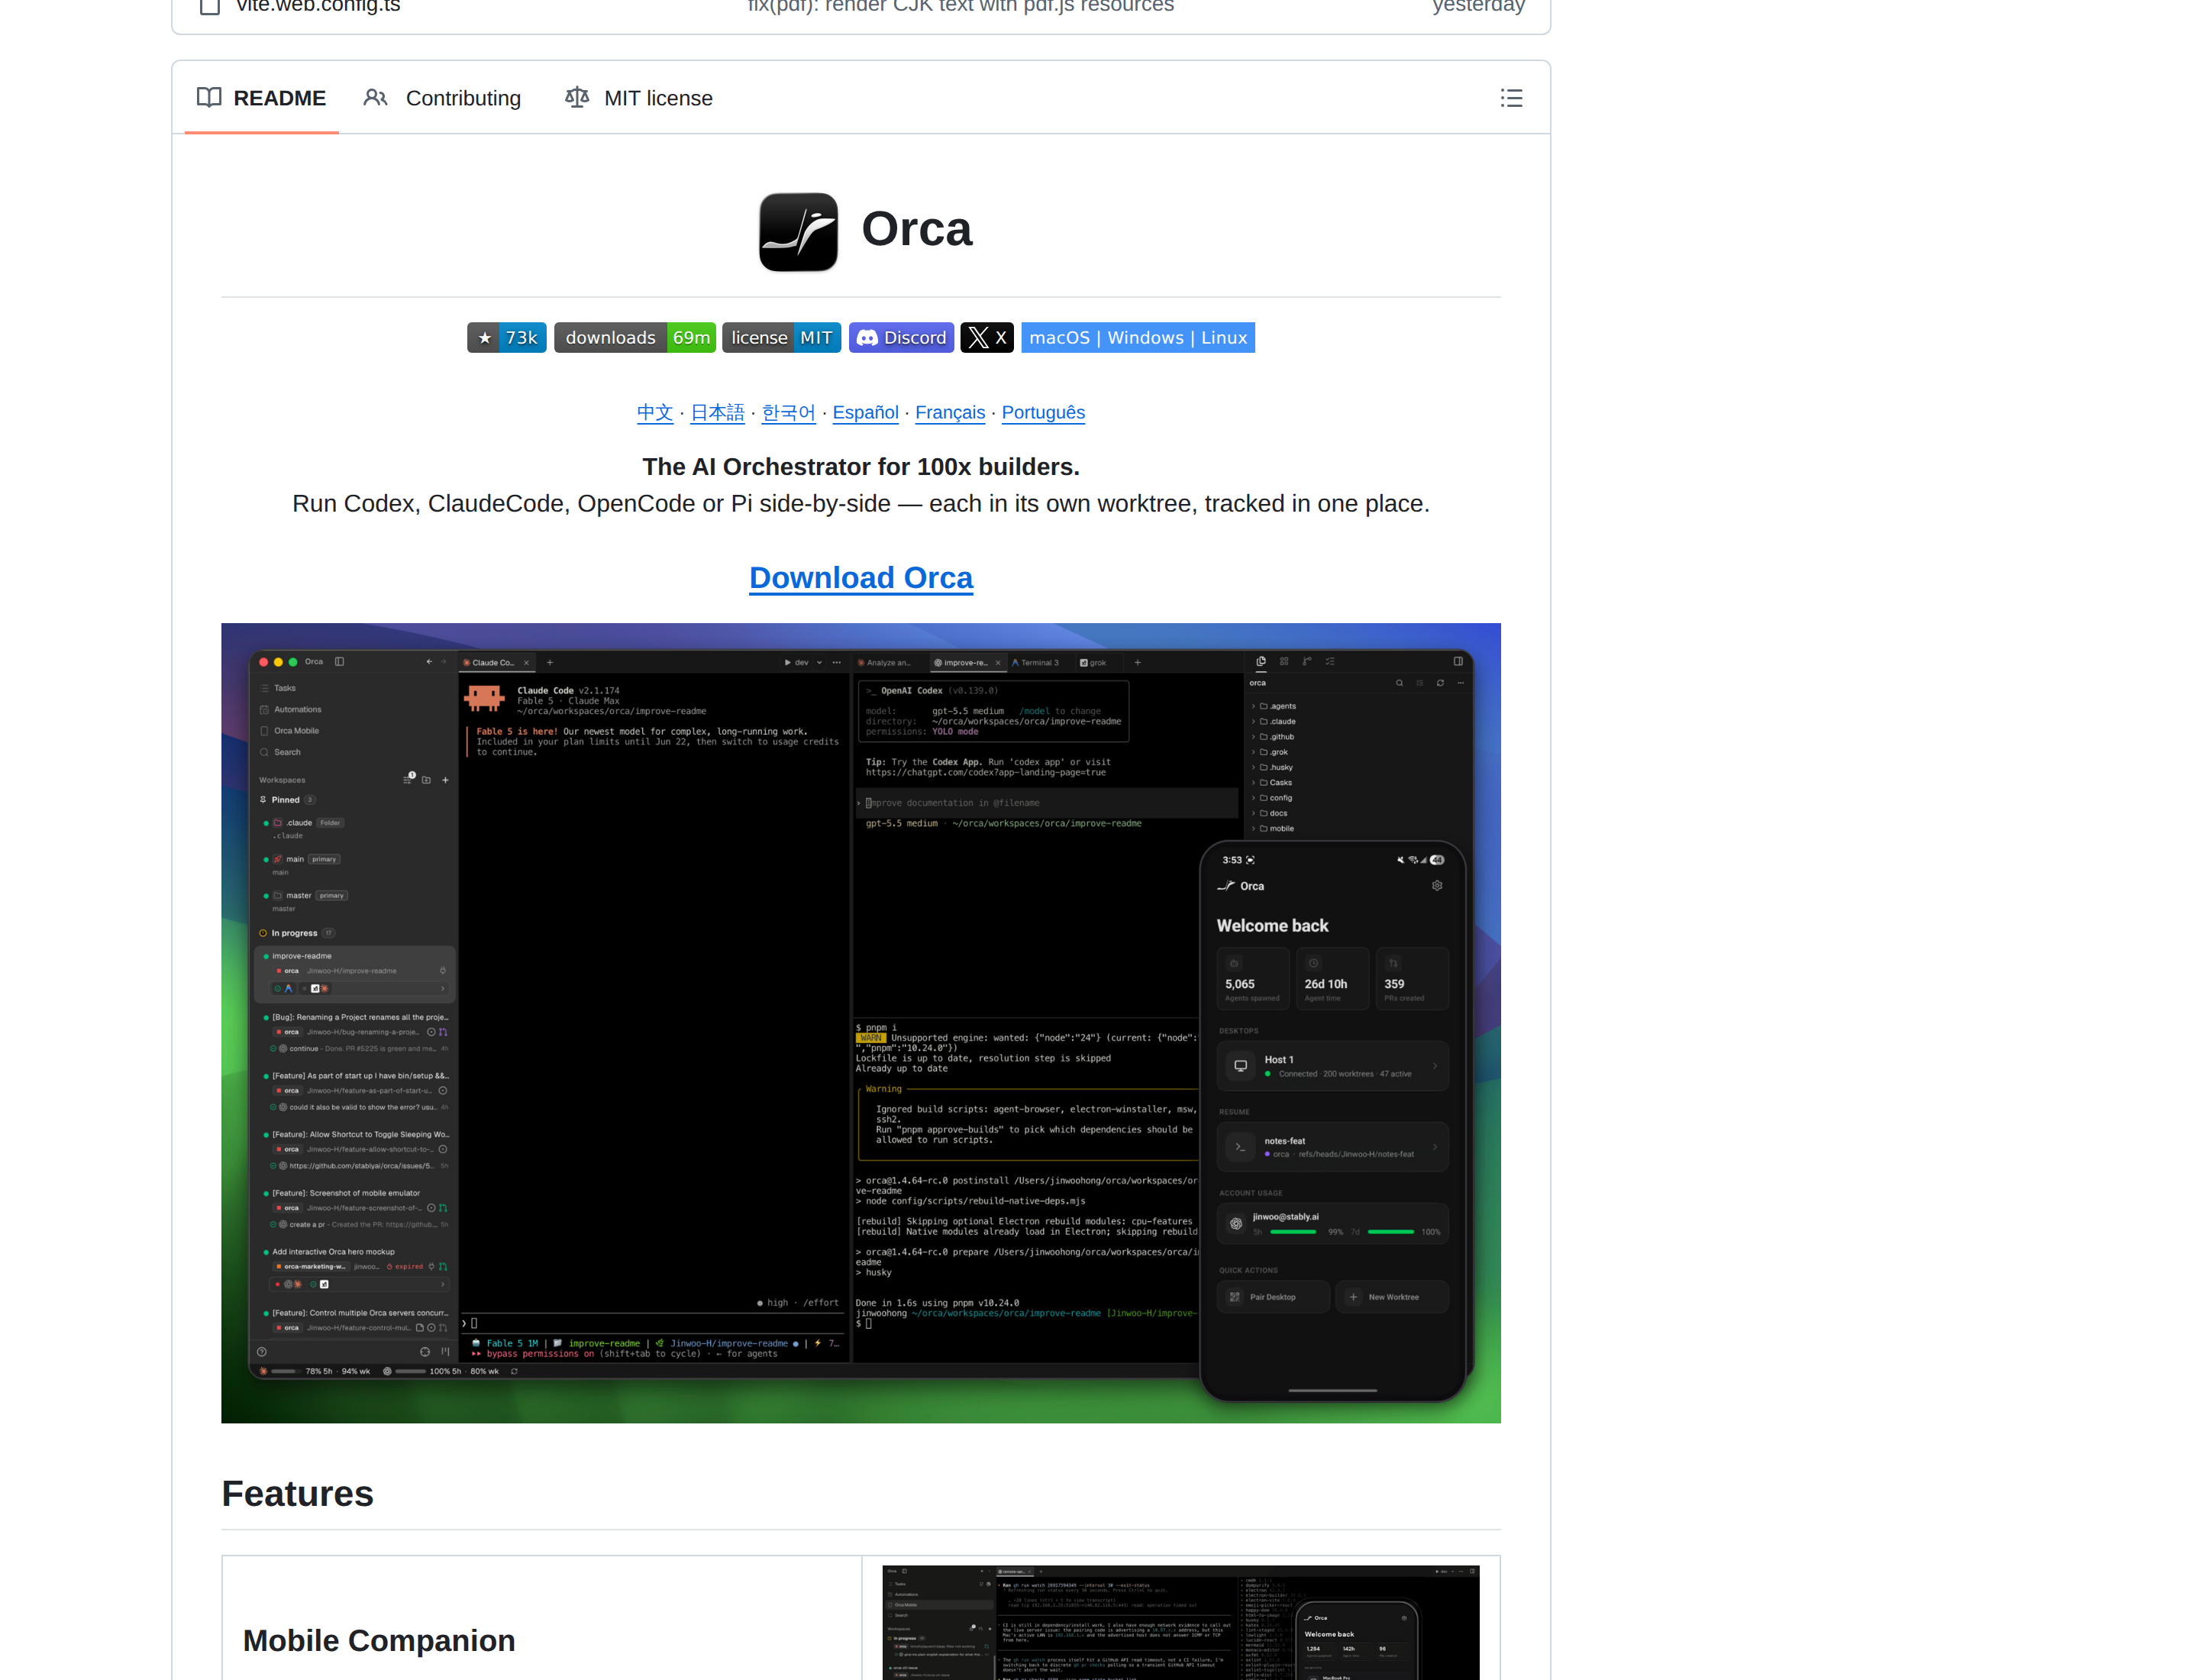Image resolution: width=2199 pixels, height=1680 pixels.
Task: Switch to the Contributing tab
Action: 442,98
